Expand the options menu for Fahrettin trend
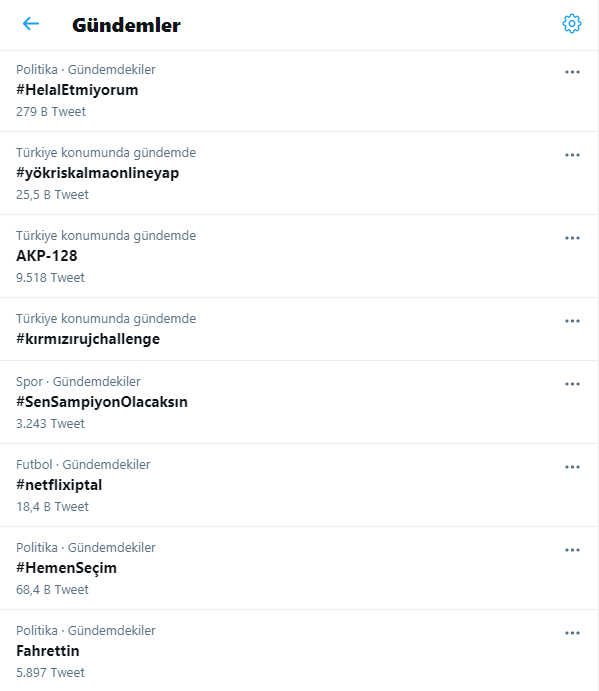Screen dimensions: 599x691 click(x=572, y=633)
